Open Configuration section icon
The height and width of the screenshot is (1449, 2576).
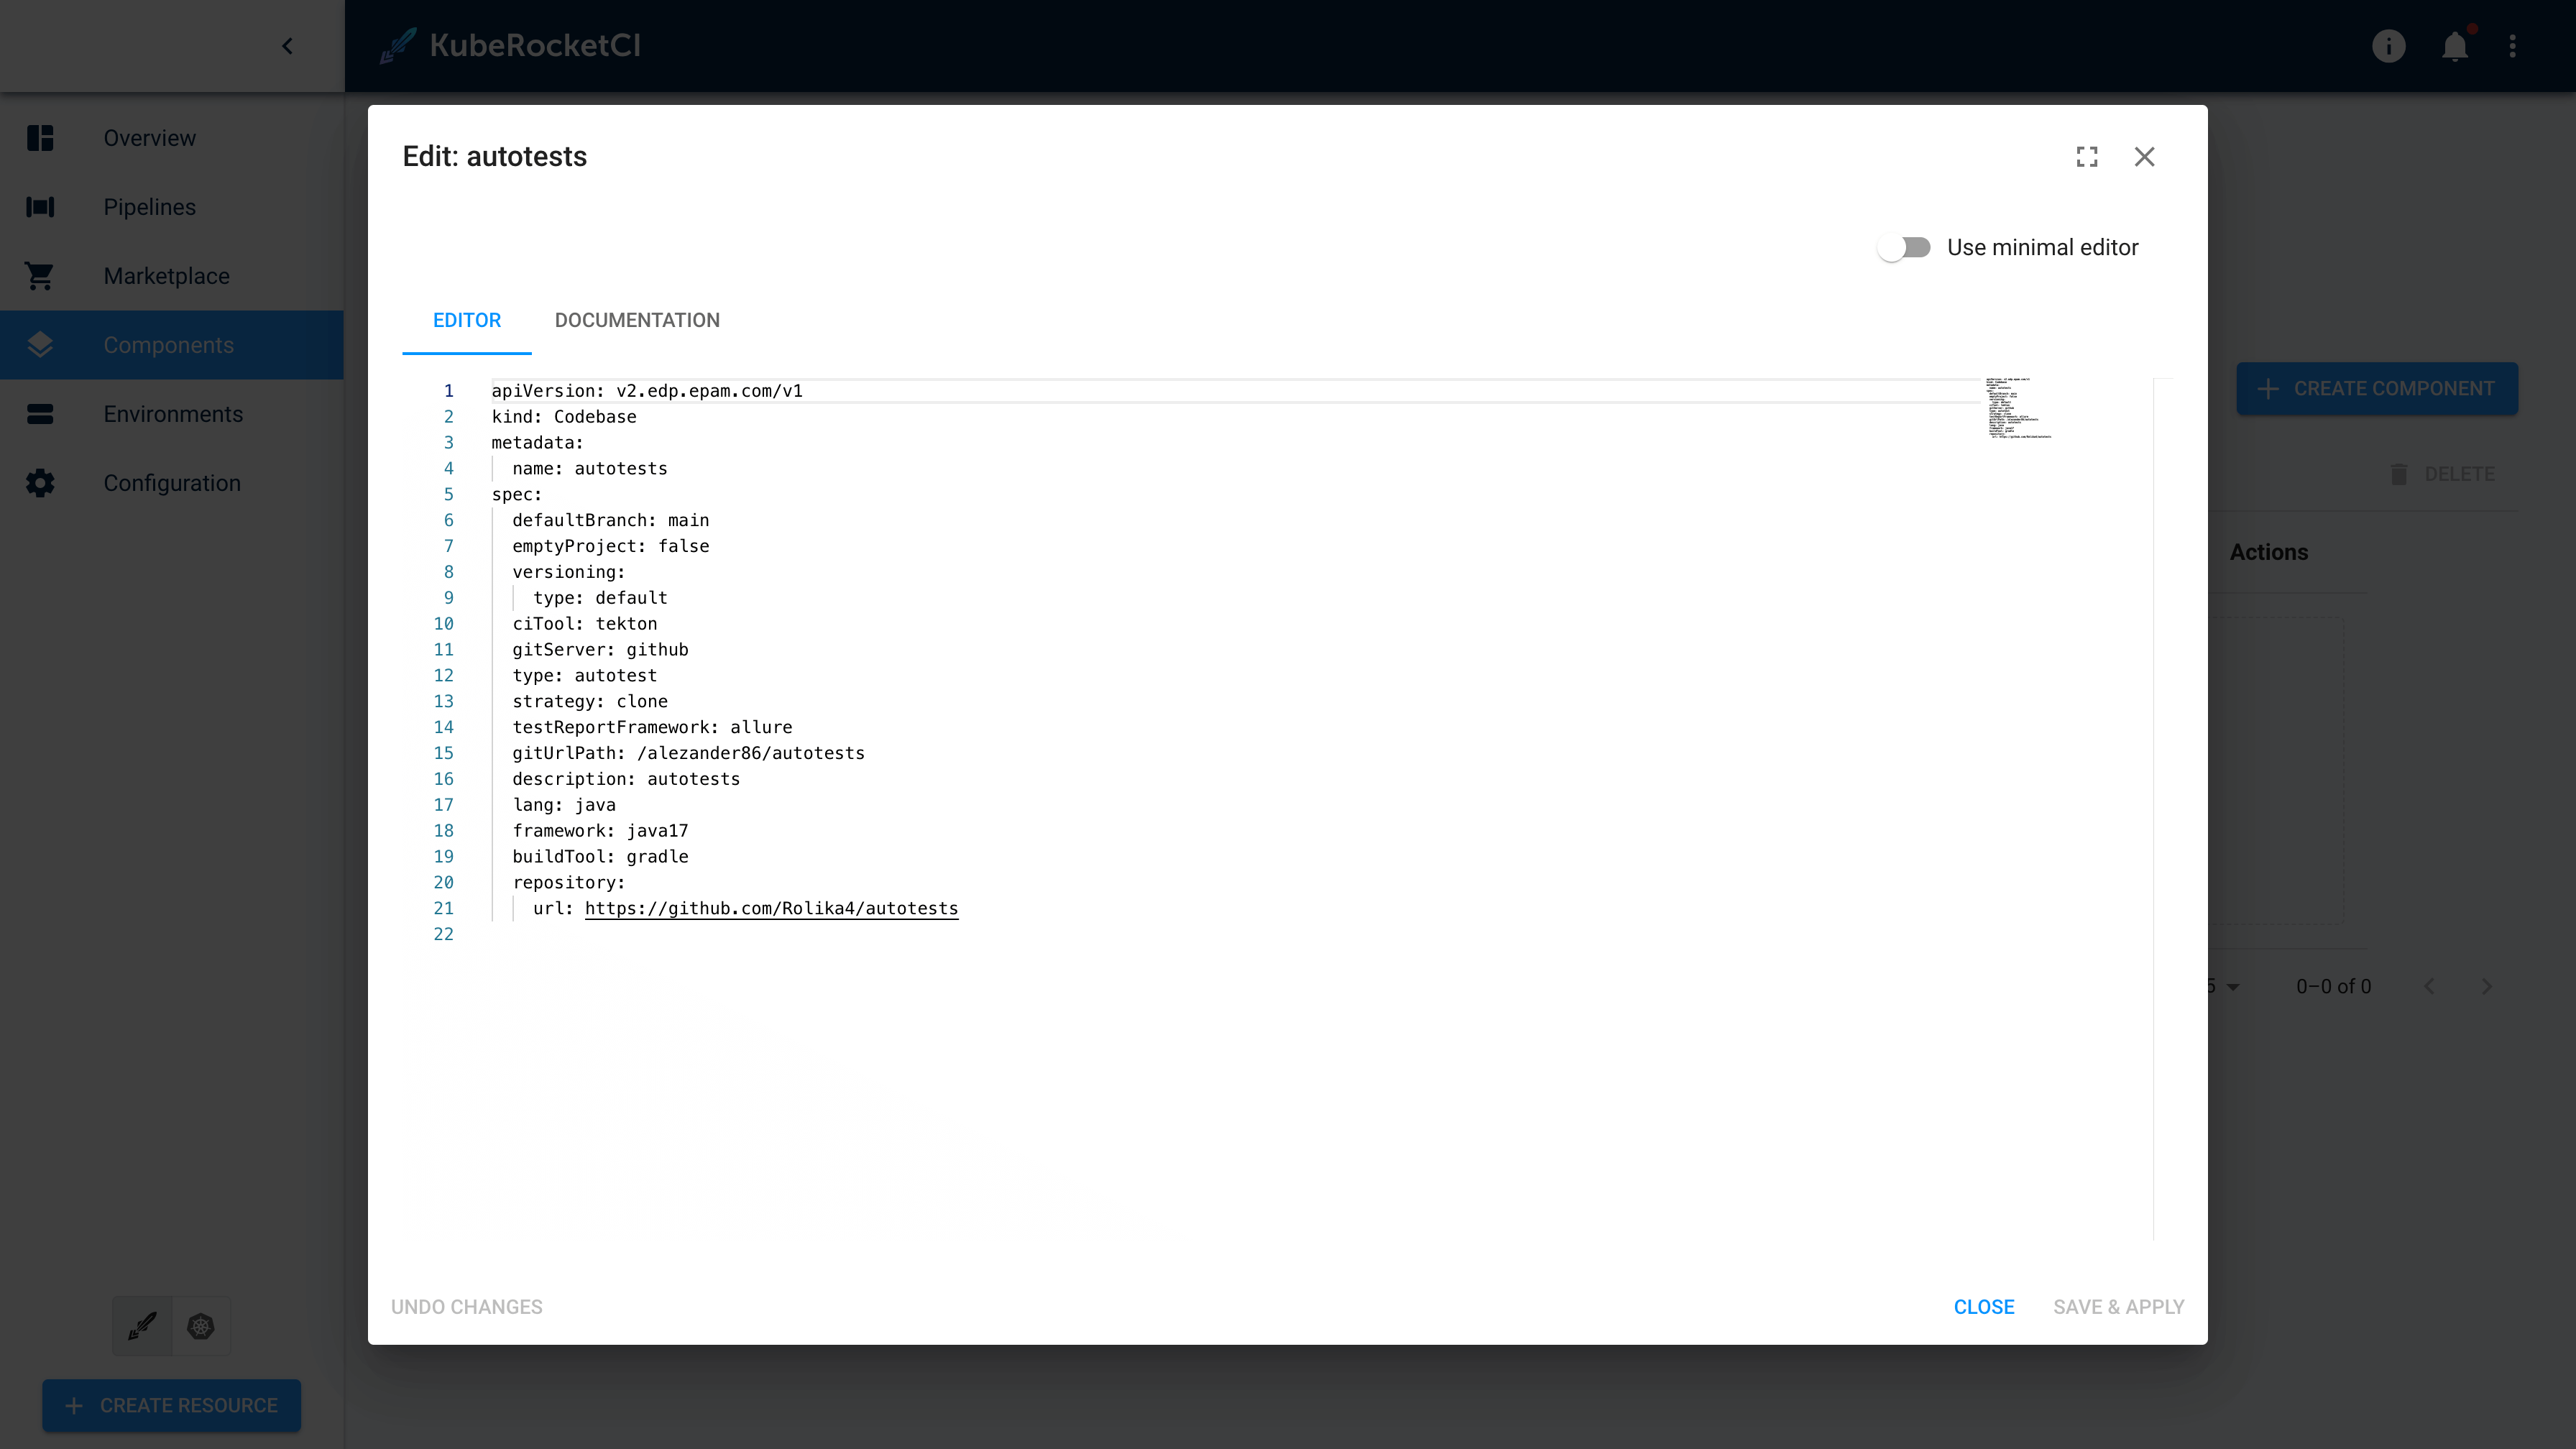pos(41,483)
